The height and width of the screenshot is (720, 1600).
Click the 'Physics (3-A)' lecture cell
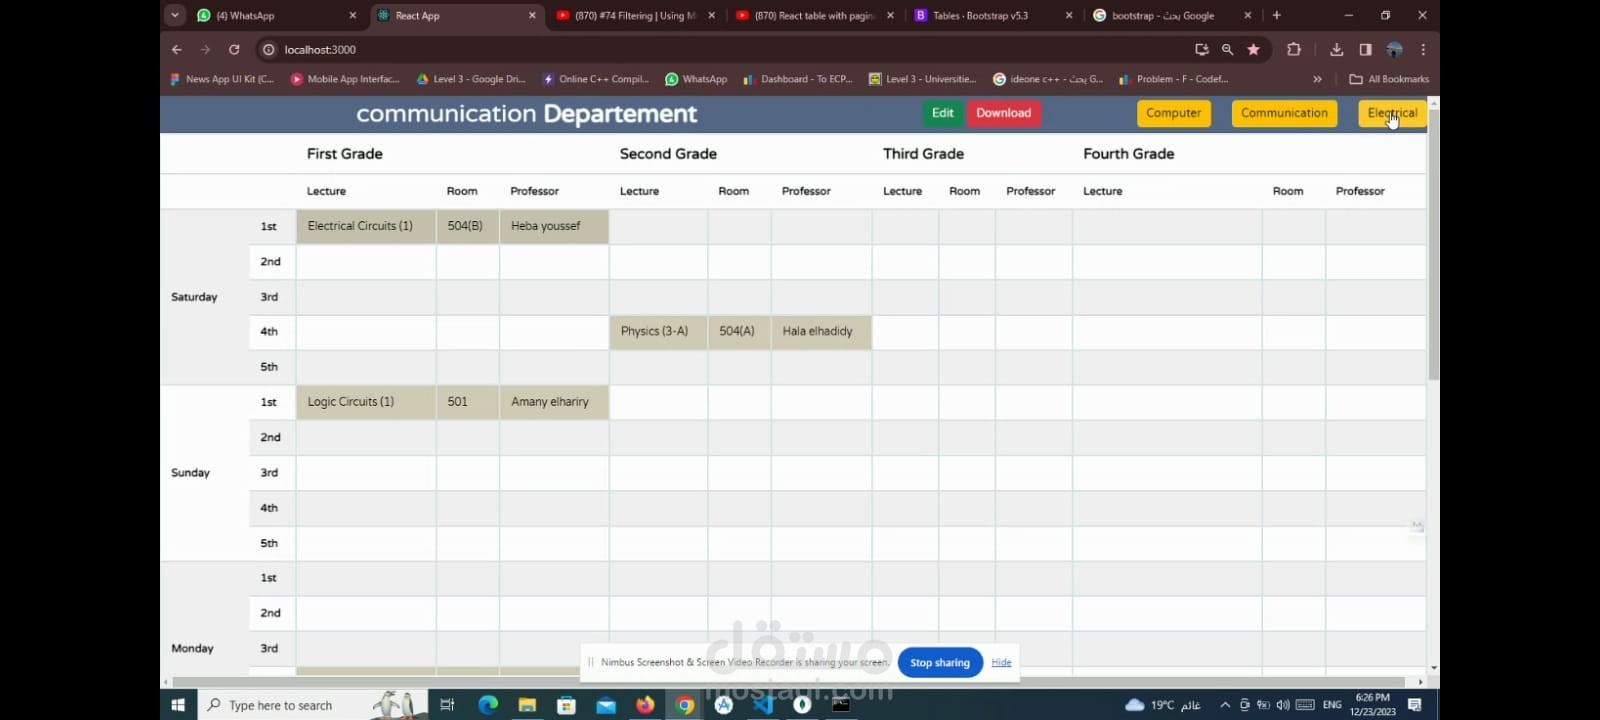coord(658,331)
